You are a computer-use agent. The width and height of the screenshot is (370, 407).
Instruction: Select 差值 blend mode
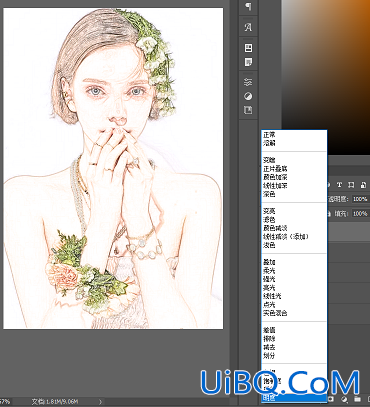(x=269, y=330)
